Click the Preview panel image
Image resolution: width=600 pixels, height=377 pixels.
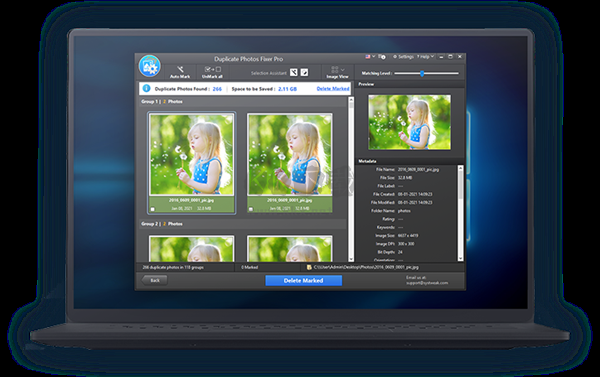click(x=409, y=122)
